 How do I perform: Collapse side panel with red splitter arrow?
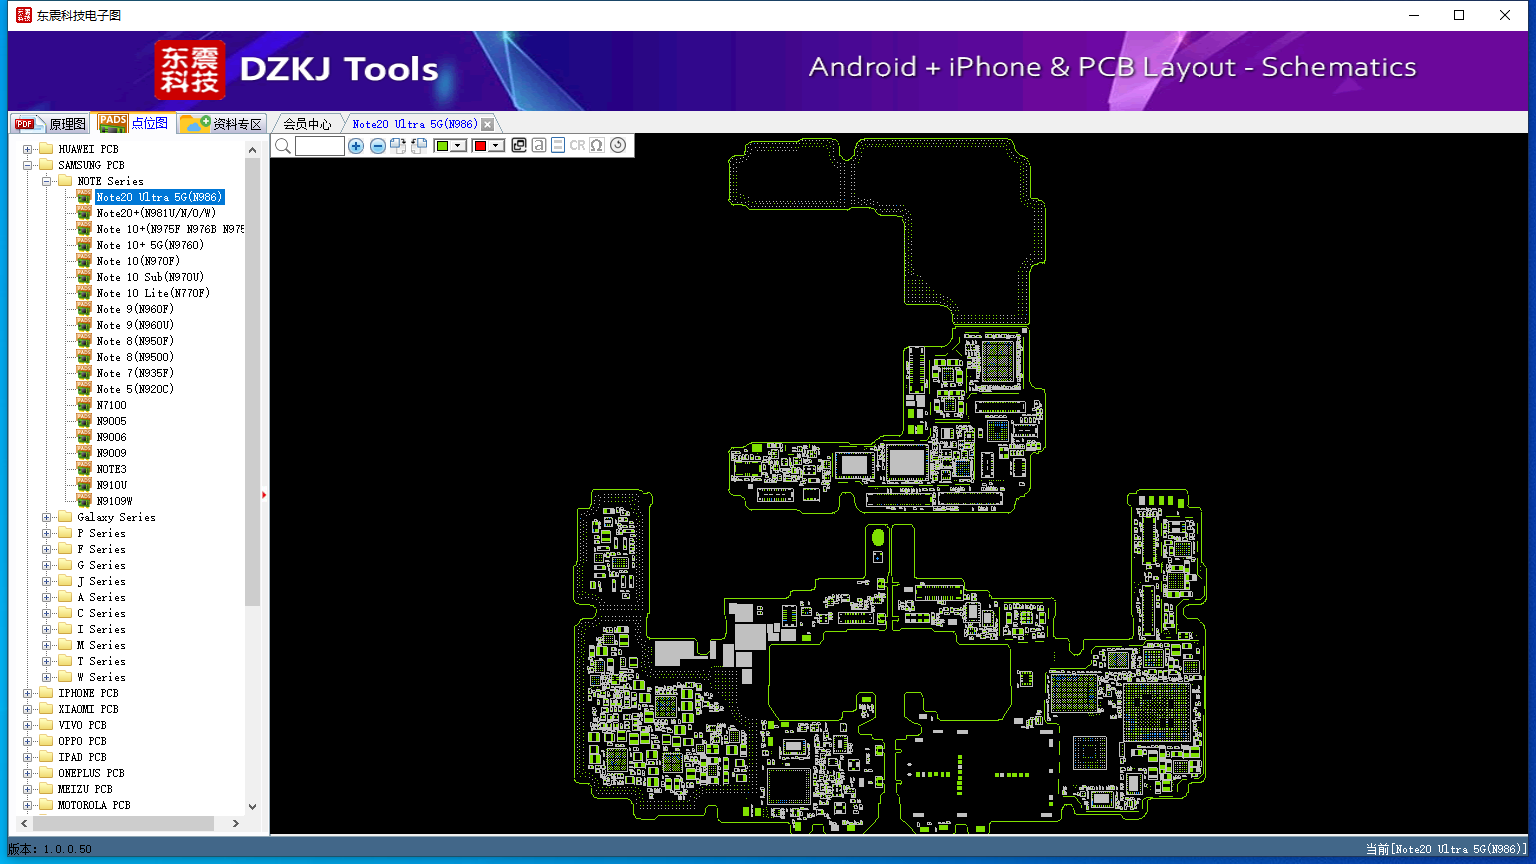point(264,495)
